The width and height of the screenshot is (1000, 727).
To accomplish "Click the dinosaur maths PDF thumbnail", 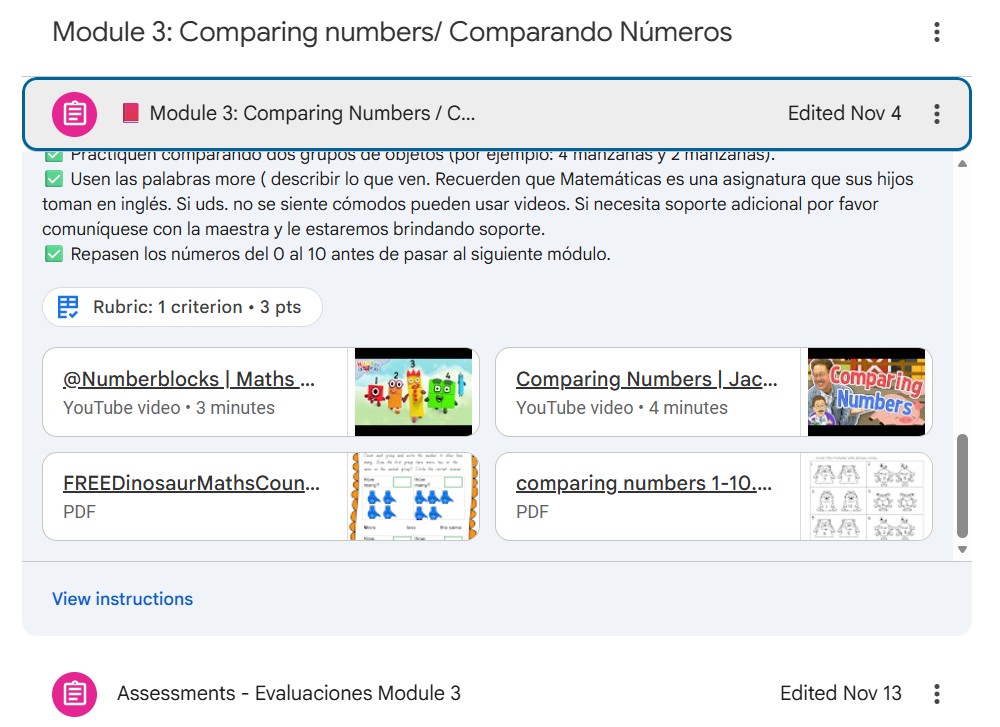I will [413, 496].
